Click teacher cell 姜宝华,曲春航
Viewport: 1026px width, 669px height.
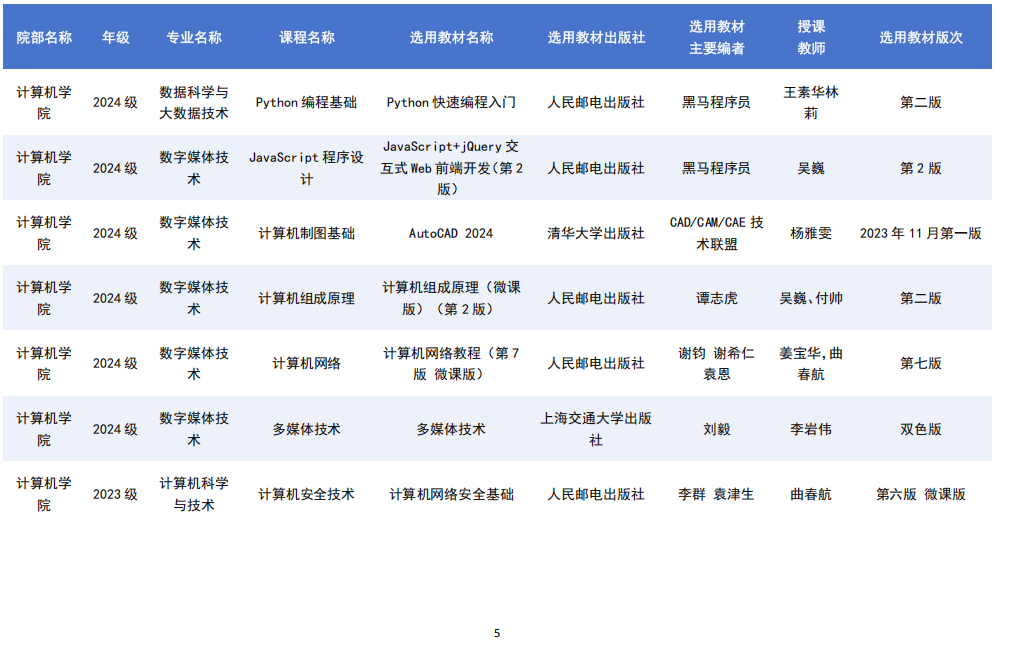811,363
